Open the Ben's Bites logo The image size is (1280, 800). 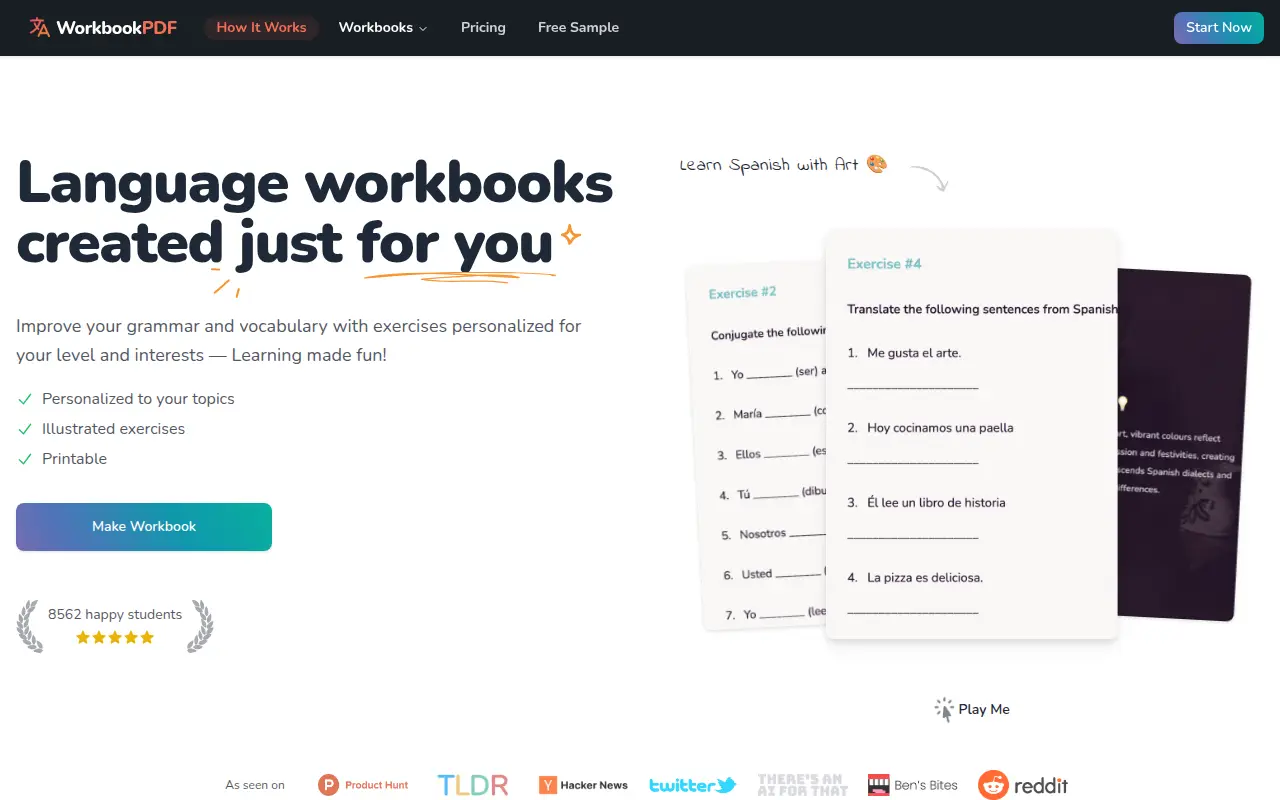(912, 785)
